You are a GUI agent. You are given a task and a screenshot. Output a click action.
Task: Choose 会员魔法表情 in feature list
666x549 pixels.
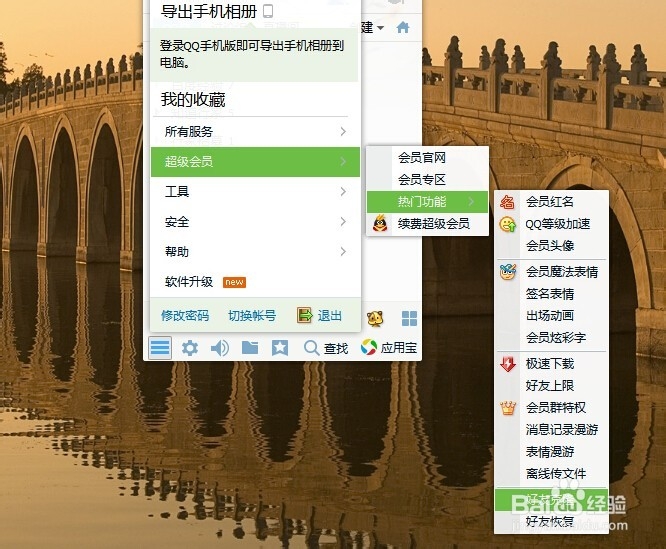tap(551, 272)
